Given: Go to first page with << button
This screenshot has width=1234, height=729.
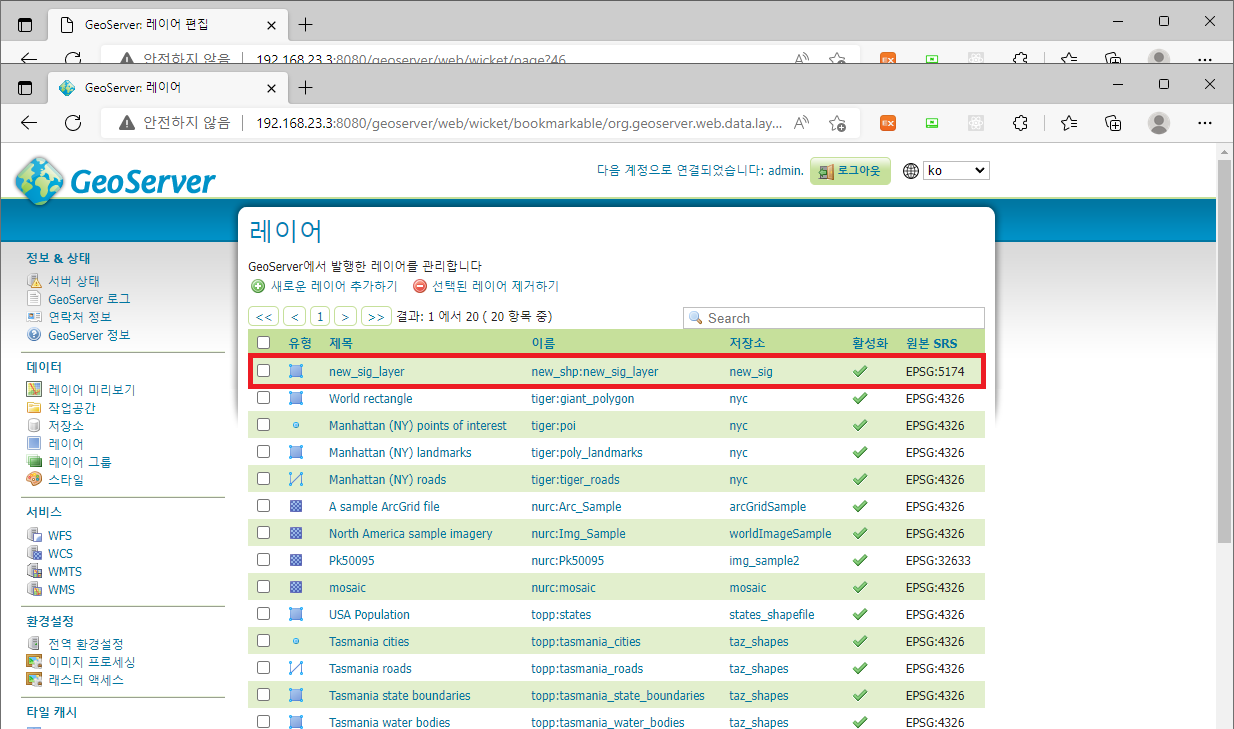Looking at the screenshot, I should click(264, 317).
